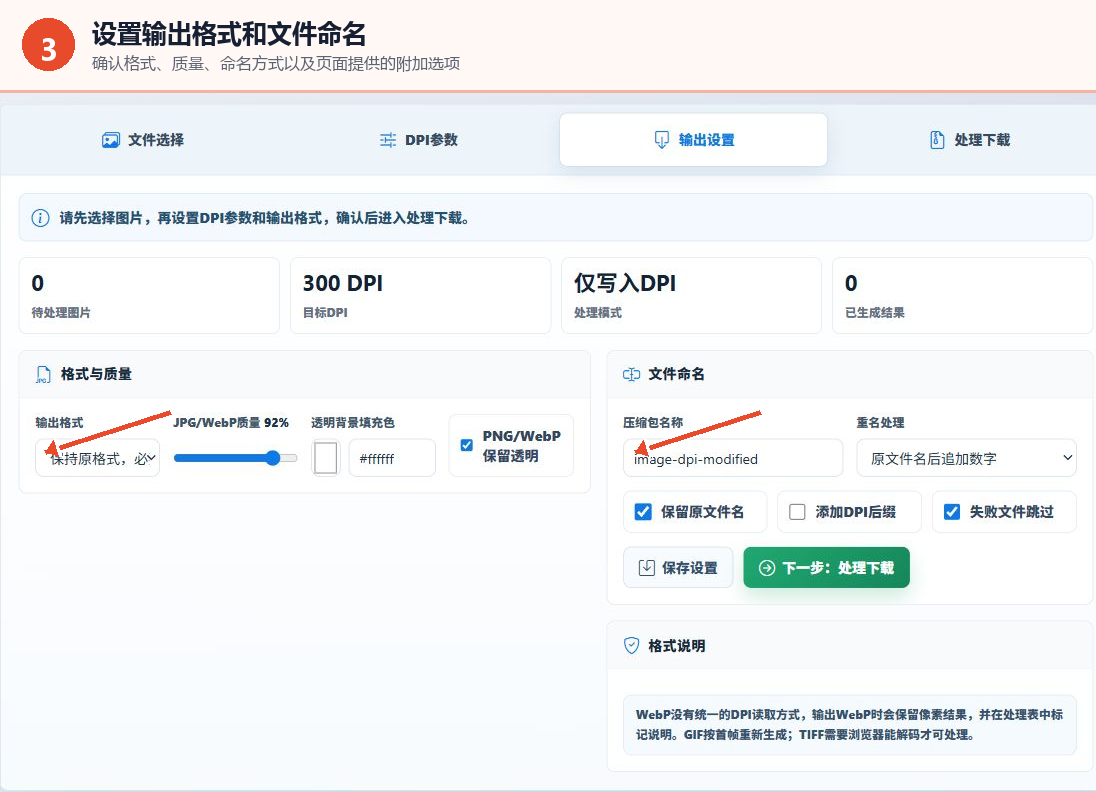Image resolution: width=1096 pixels, height=792 pixels.
Task: Open the 输出格式 dropdown
Action: [x=98, y=459]
